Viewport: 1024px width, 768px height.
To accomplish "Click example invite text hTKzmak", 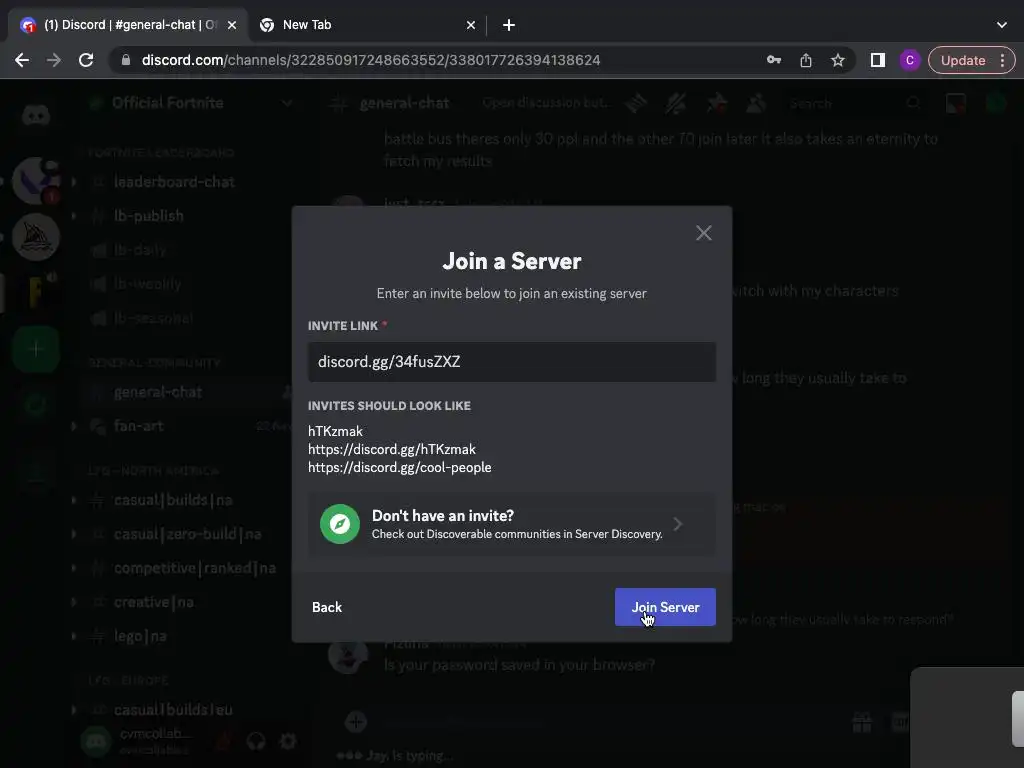I will [335, 431].
